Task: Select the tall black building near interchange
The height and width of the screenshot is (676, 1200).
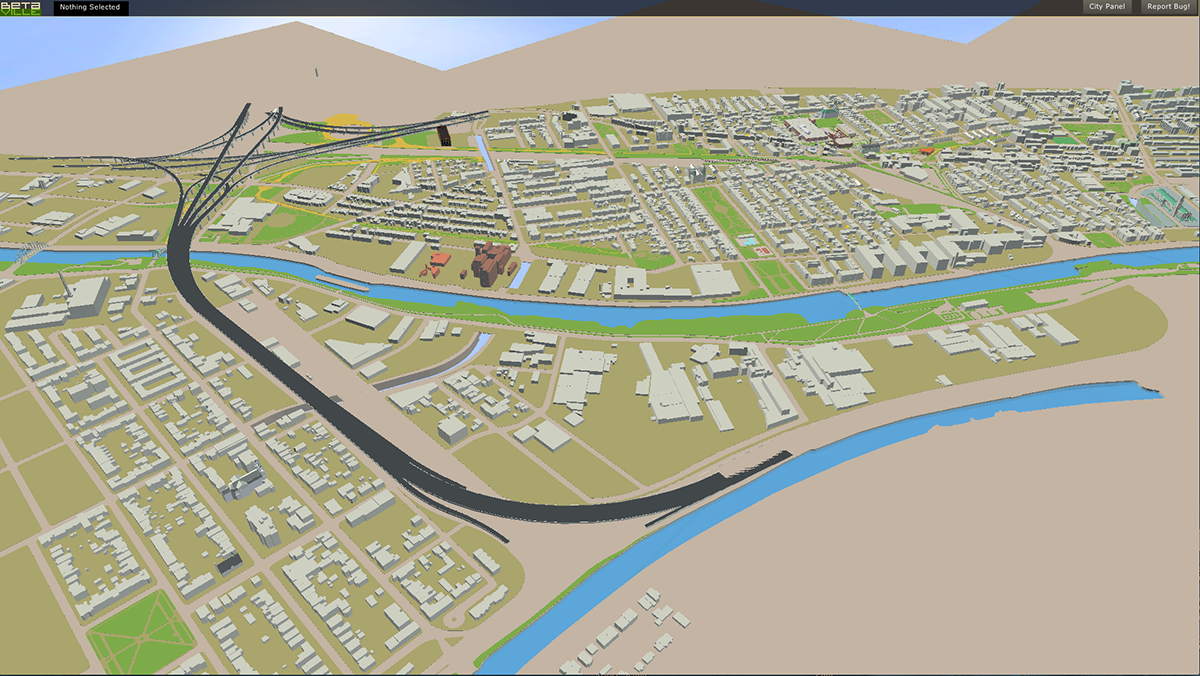Action: [x=445, y=136]
